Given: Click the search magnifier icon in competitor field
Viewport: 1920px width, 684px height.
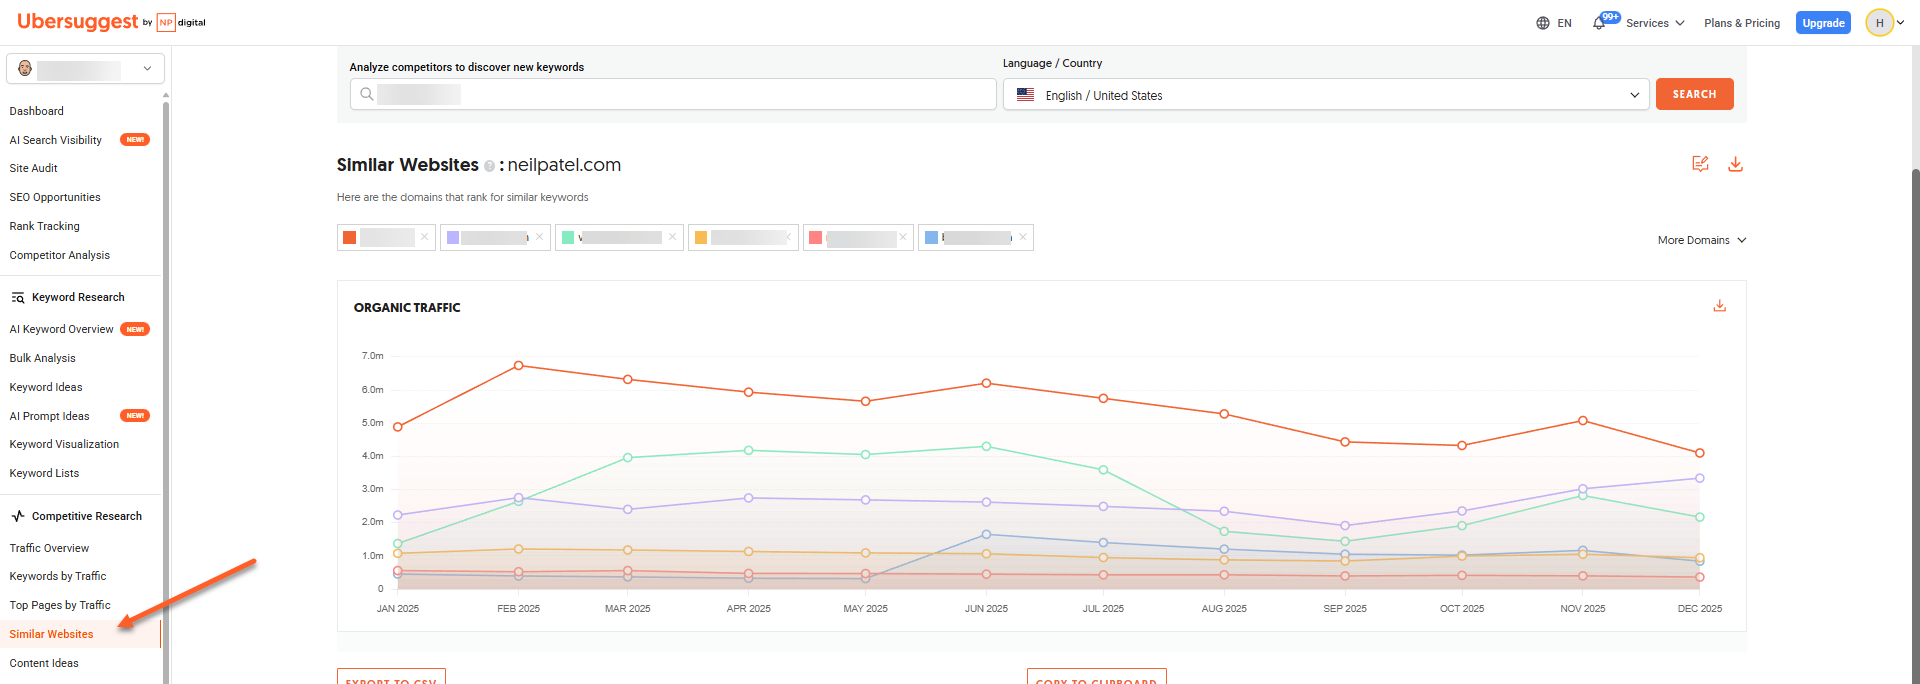Looking at the screenshot, I should [367, 94].
